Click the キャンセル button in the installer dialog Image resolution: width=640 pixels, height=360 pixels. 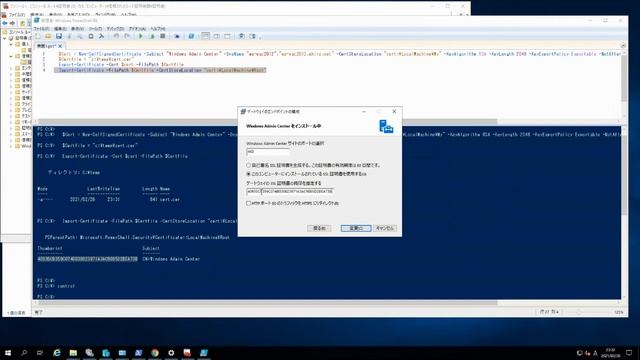pos(385,228)
